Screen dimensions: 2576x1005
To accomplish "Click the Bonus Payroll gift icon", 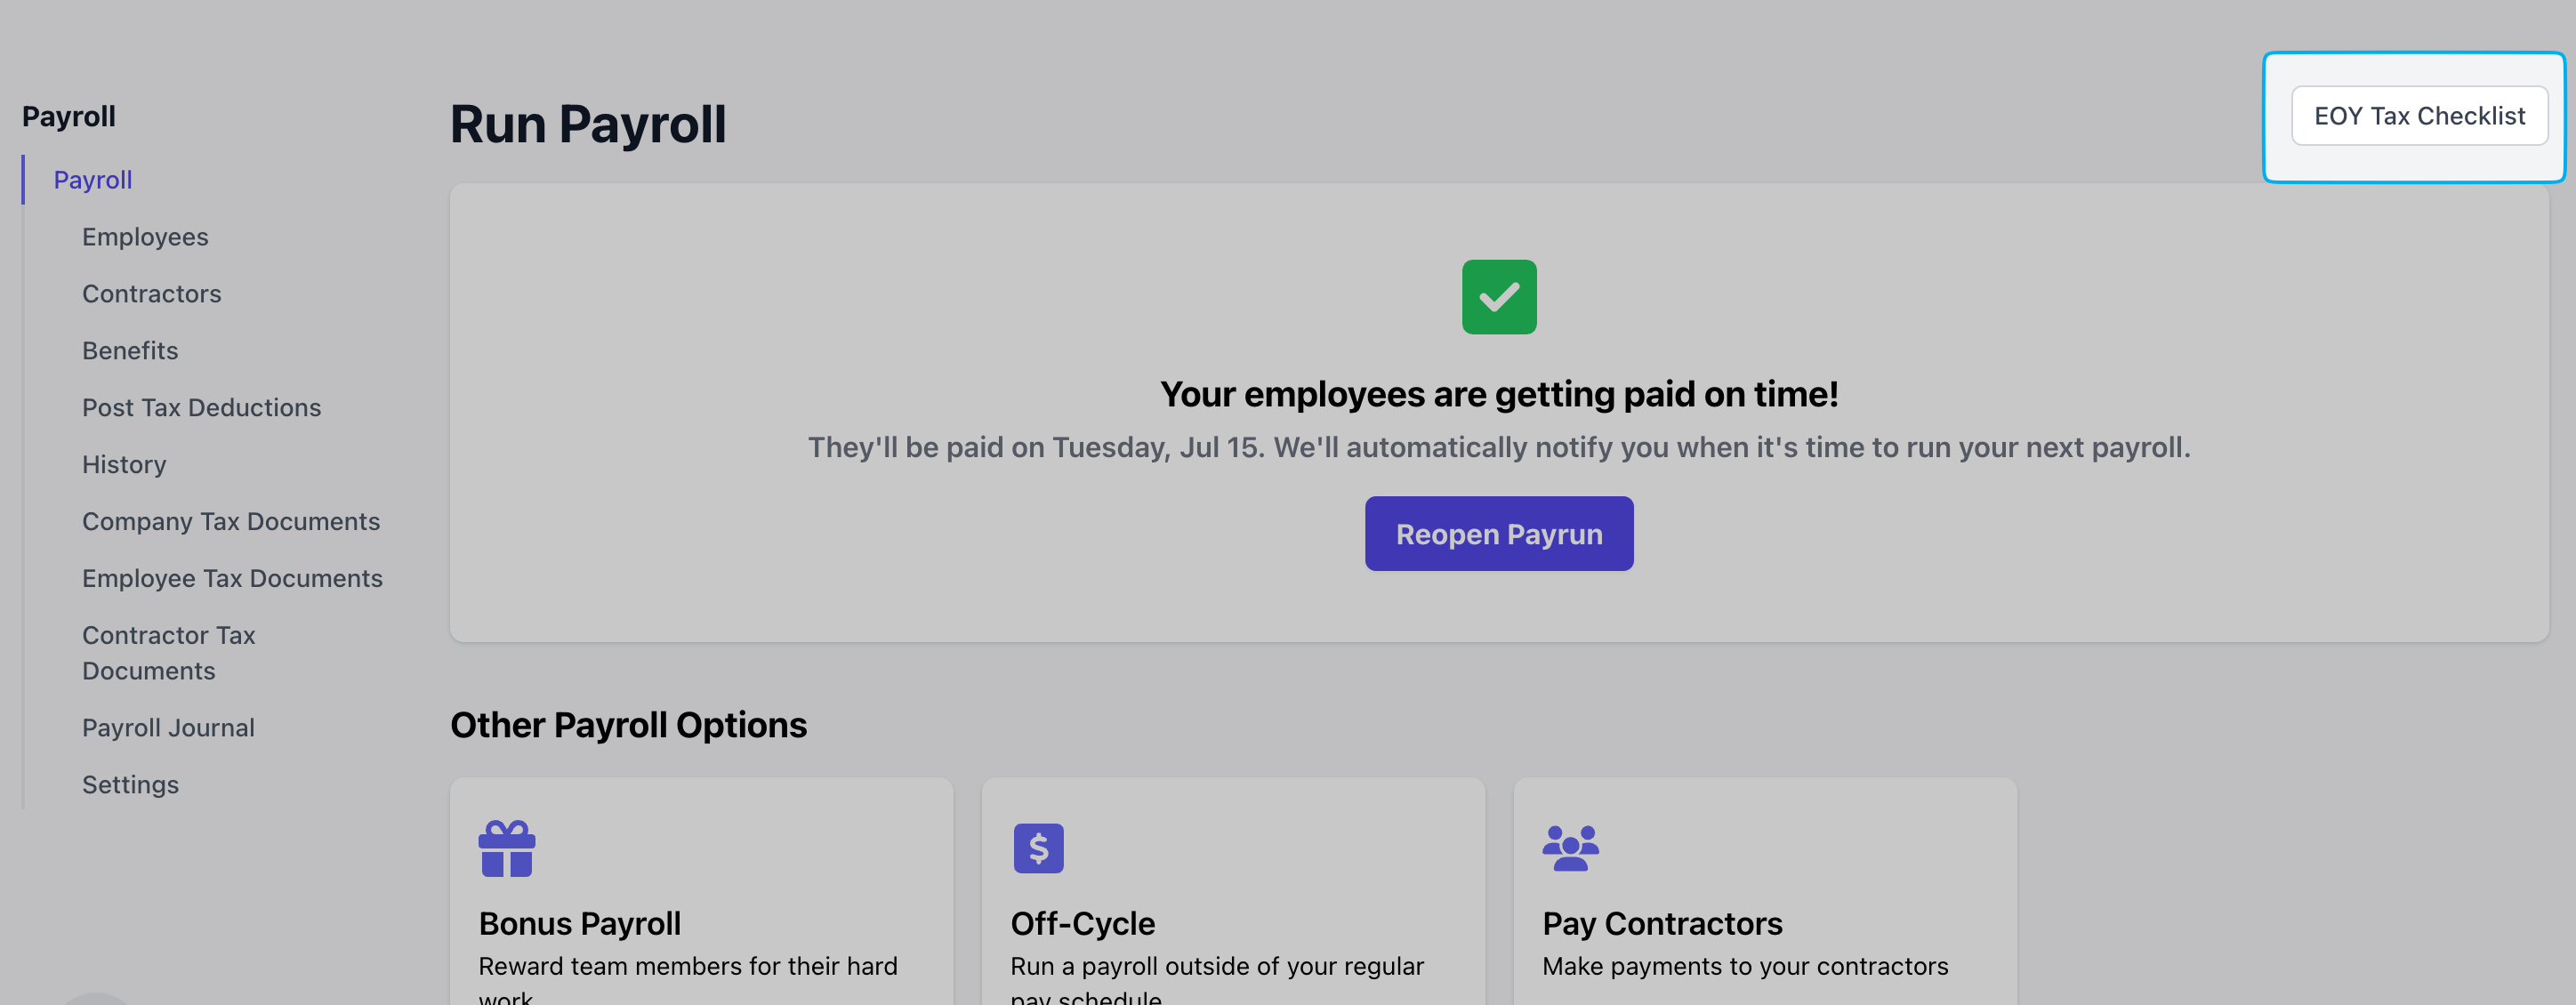I will point(506,848).
